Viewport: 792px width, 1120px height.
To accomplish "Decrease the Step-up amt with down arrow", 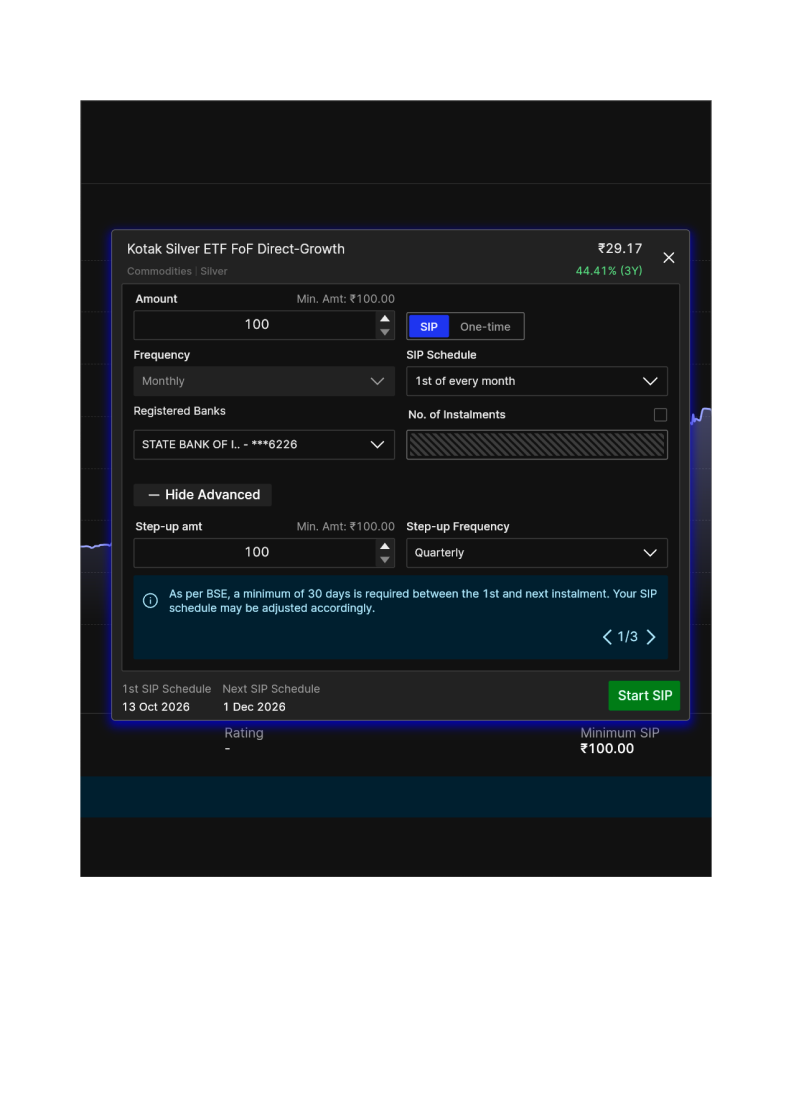I will click(385, 560).
